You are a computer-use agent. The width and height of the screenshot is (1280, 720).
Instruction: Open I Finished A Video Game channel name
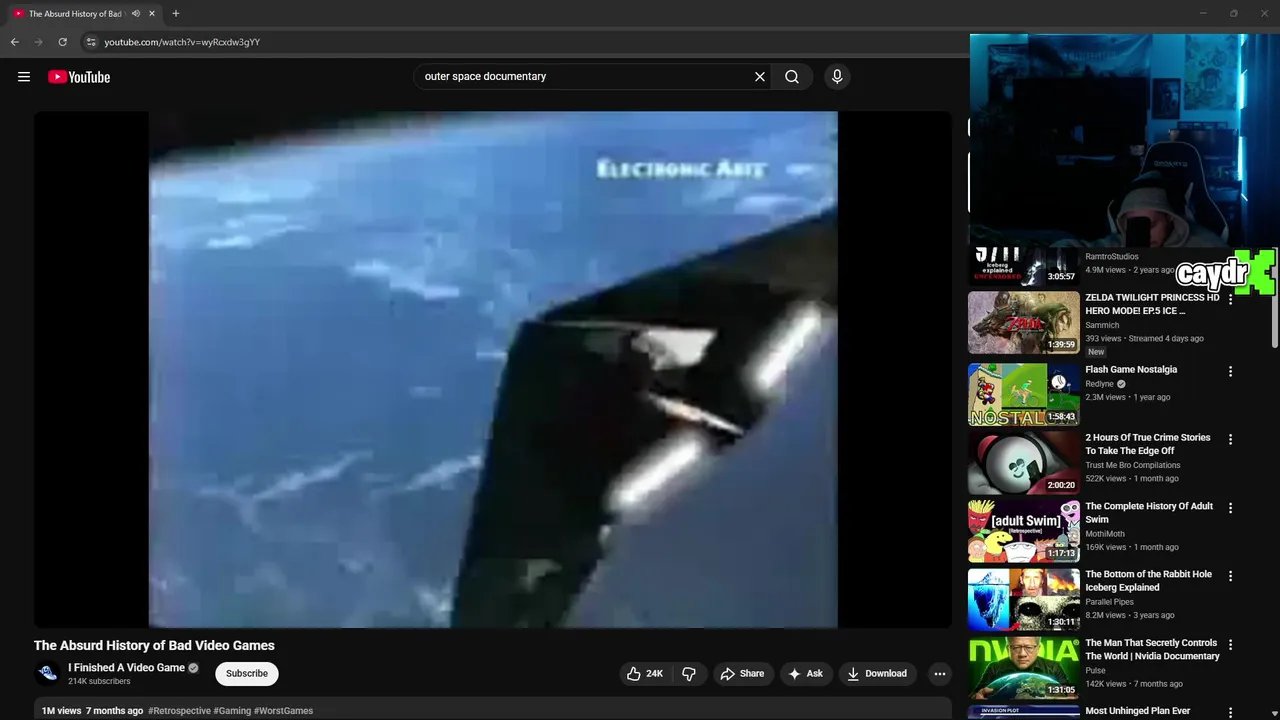pos(126,668)
